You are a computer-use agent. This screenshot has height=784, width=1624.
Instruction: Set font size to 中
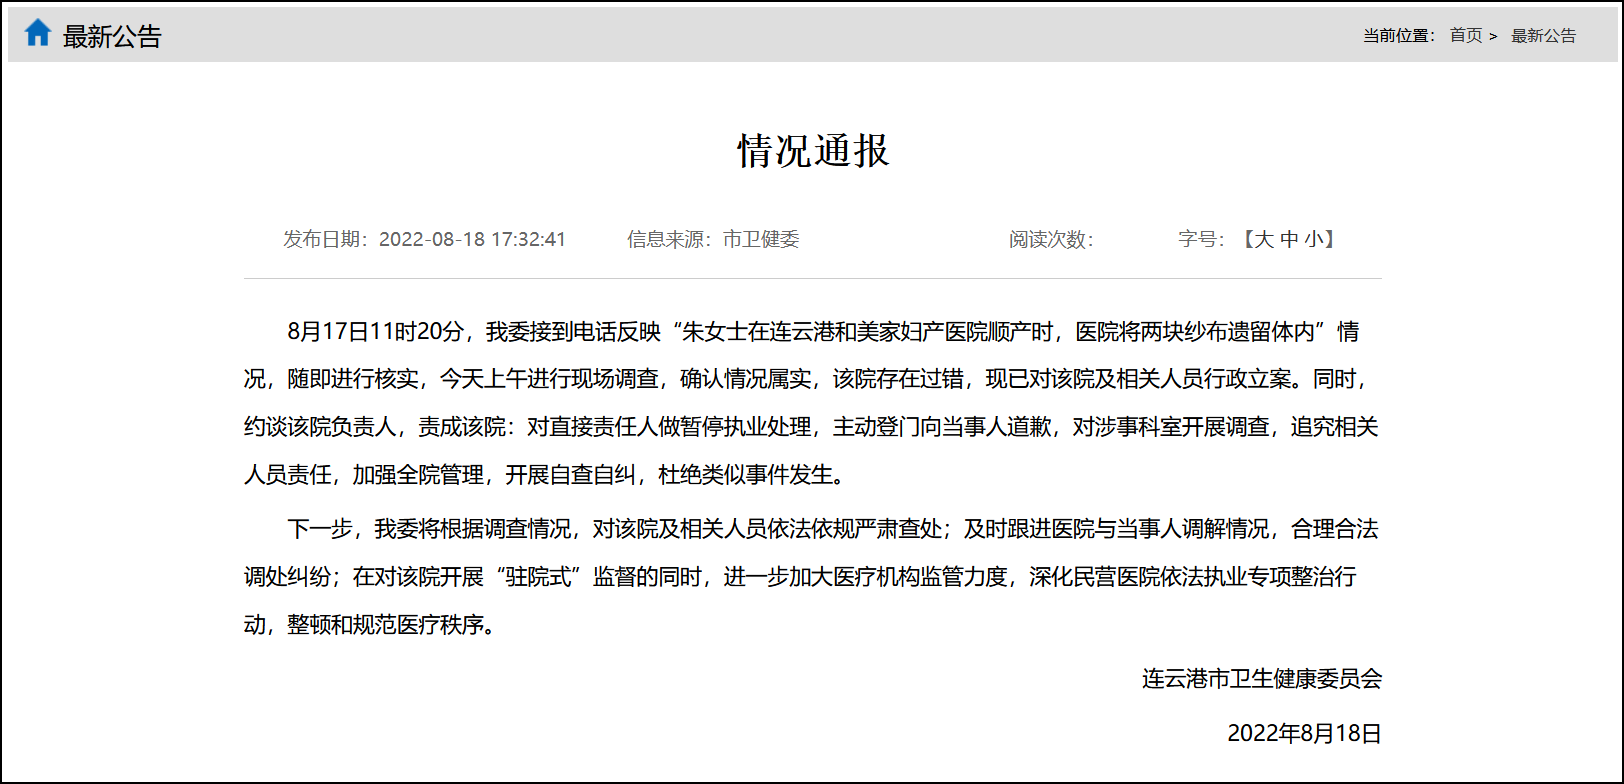coord(1289,239)
